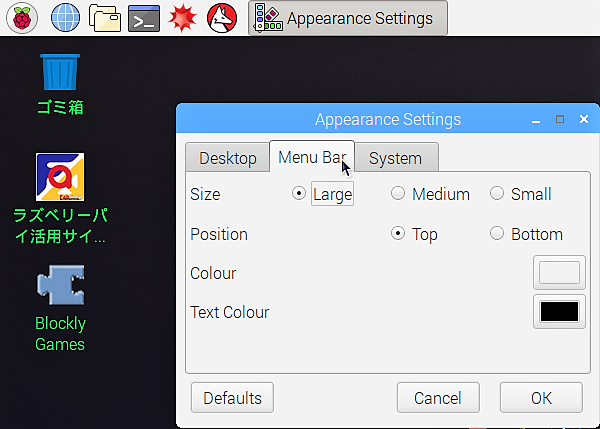
Task: Click the Blockly Games label text
Action: tap(60, 334)
